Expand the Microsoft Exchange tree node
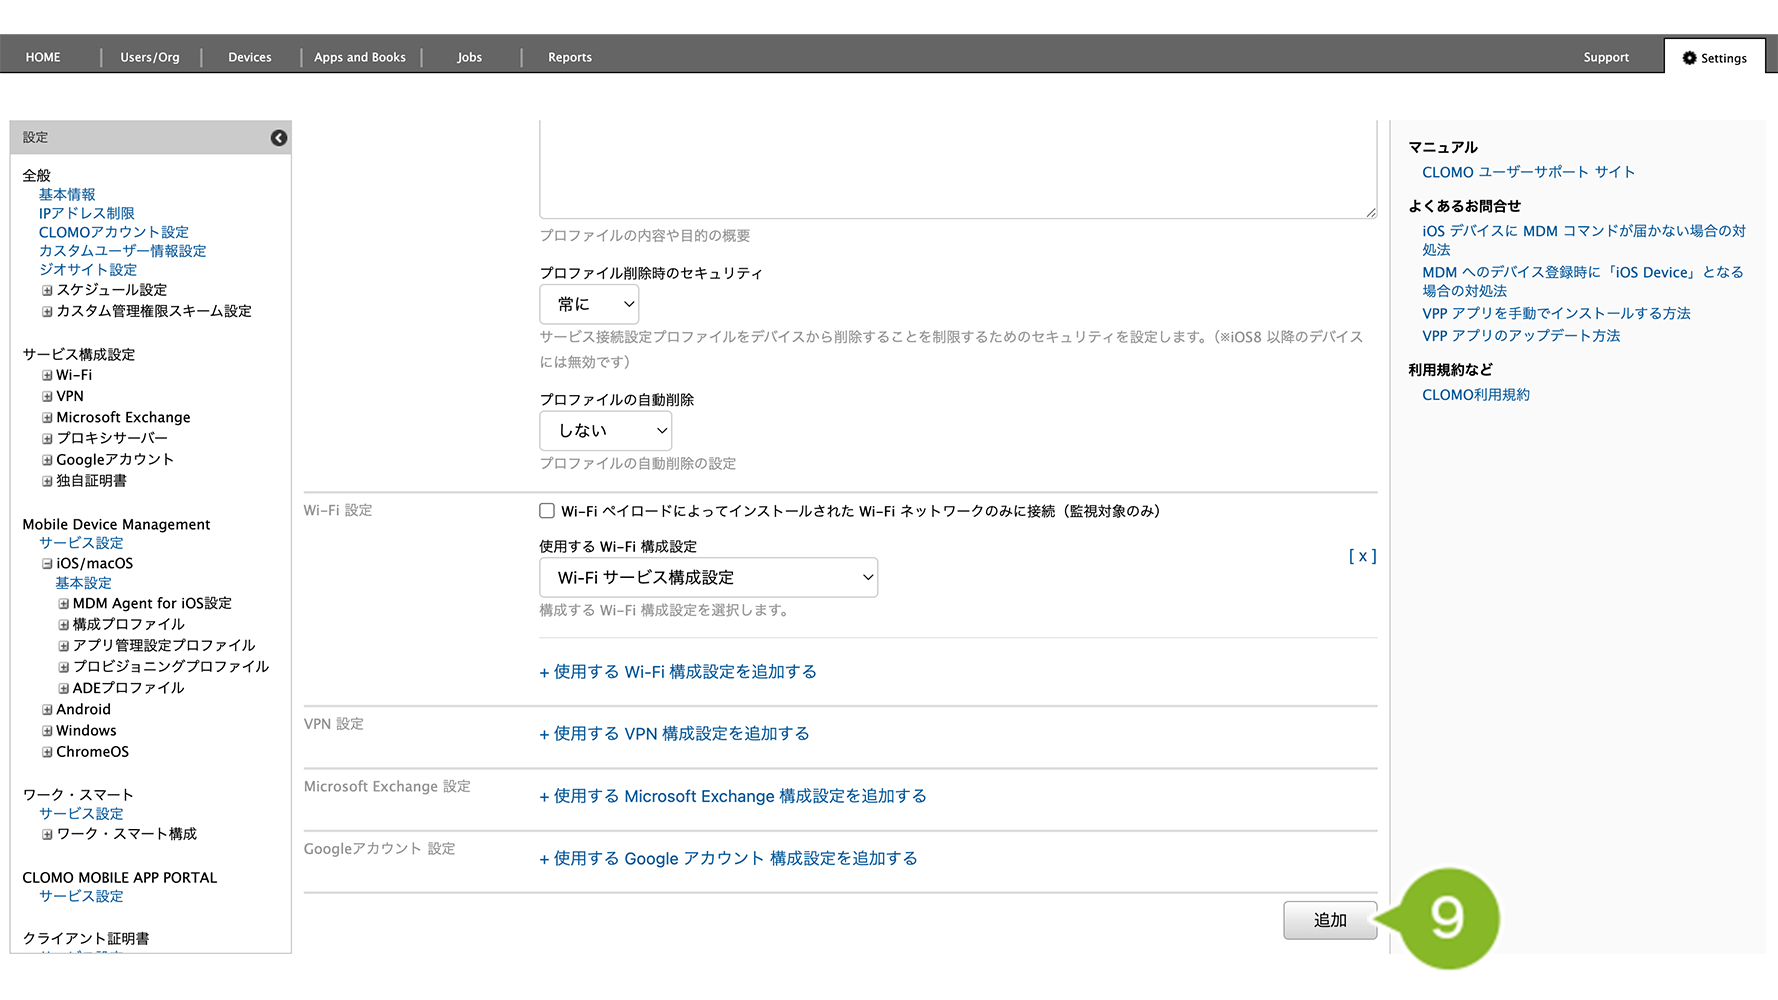Screen dimensions: 1778x1000 (47, 418)
